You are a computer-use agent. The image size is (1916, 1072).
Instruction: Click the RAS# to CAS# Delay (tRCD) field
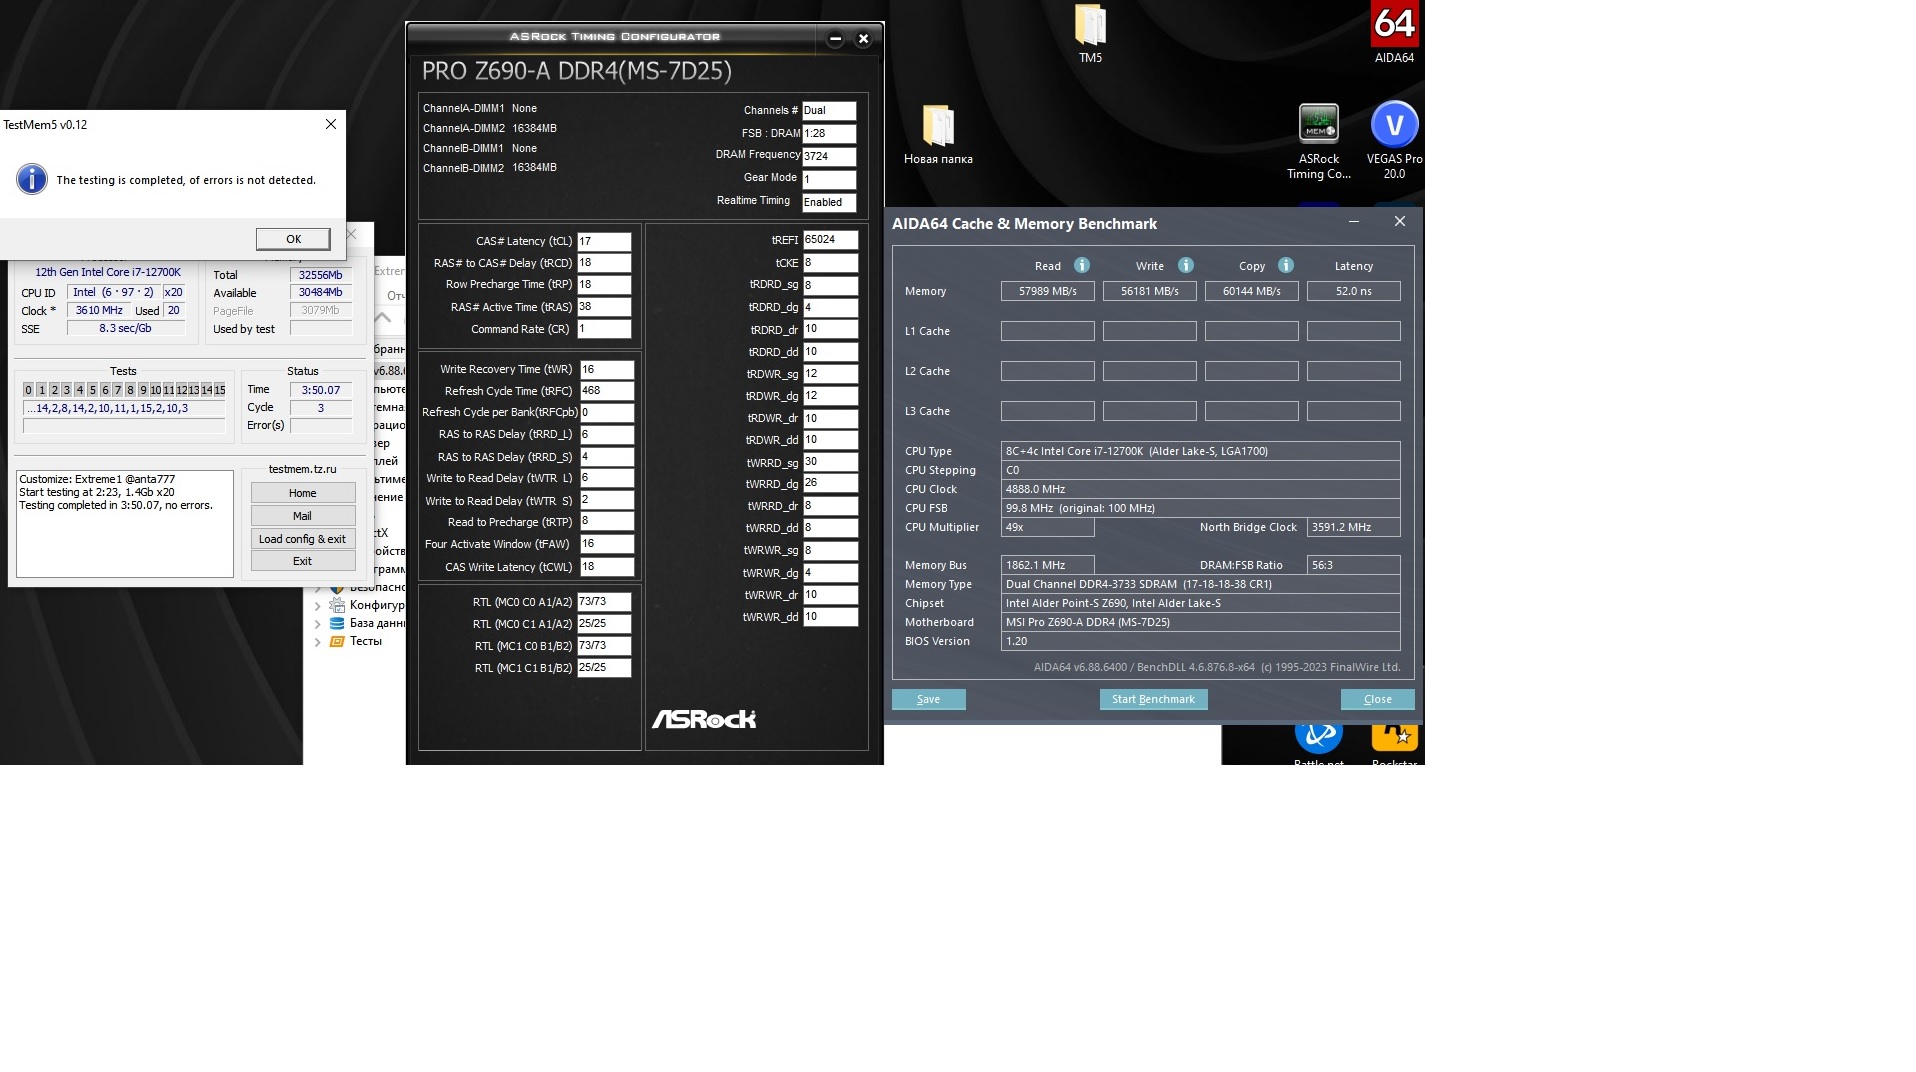[x=604, y=263]
